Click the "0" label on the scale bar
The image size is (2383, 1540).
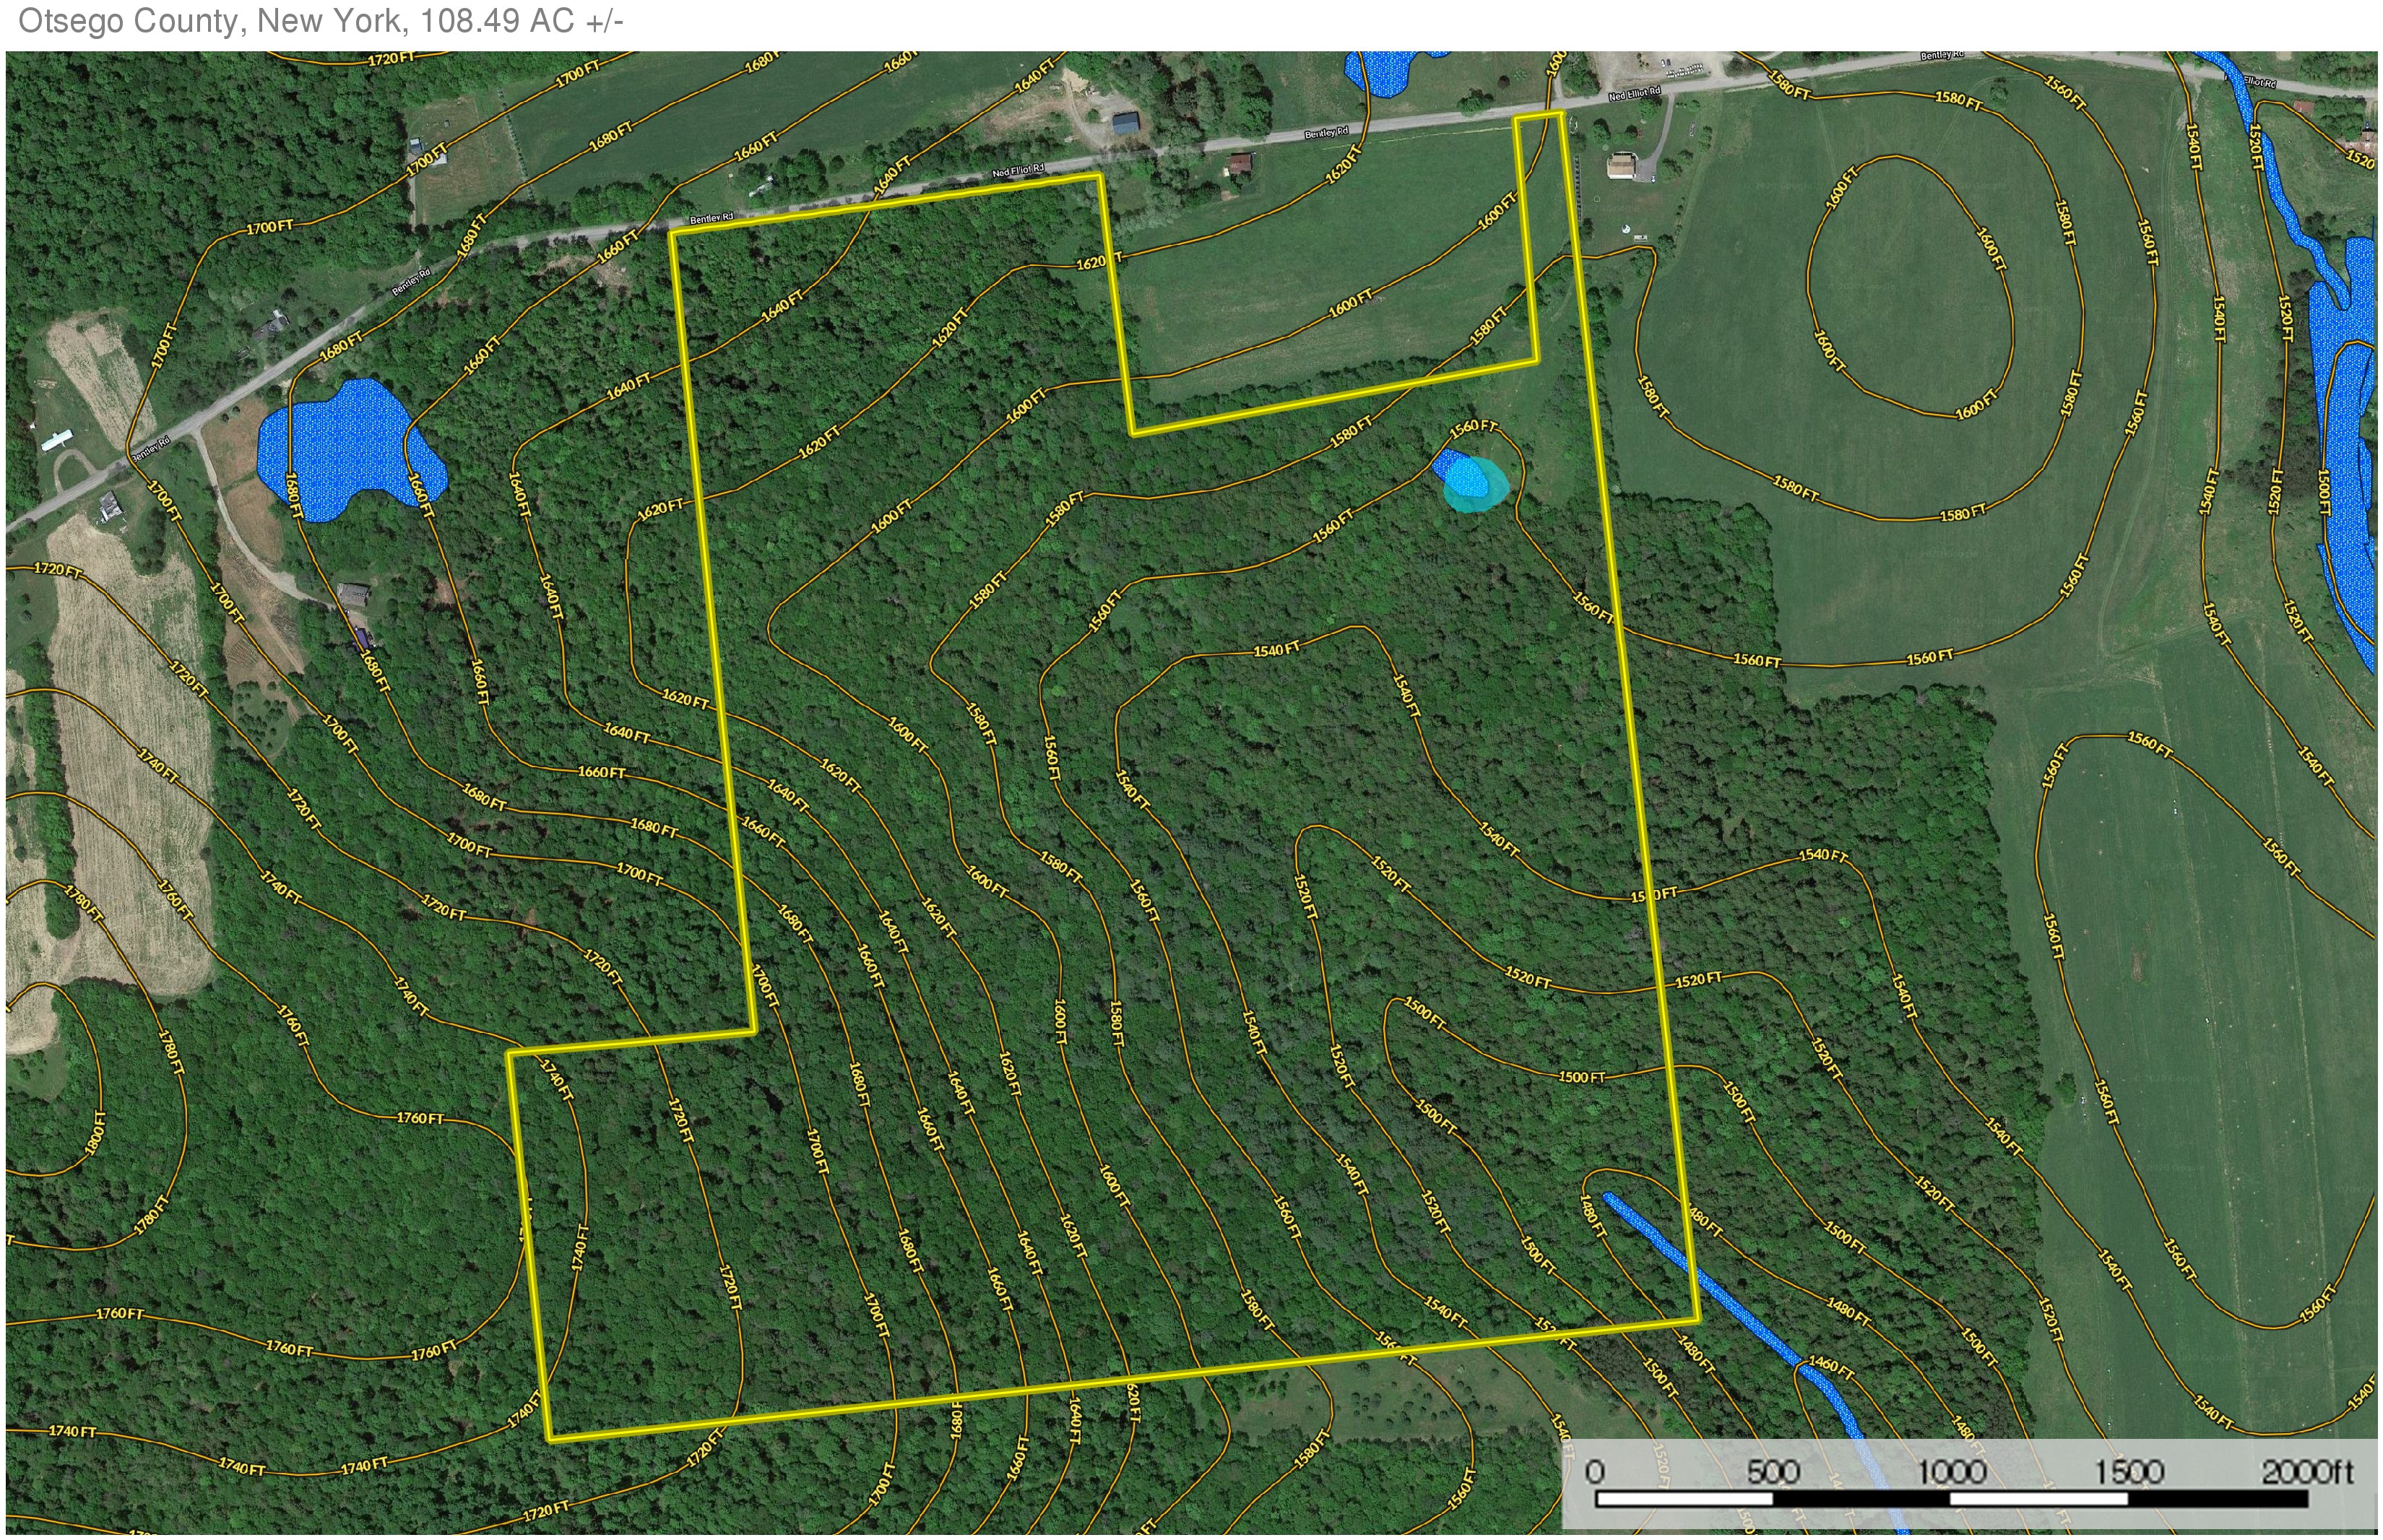[x=1594, y=1473]
